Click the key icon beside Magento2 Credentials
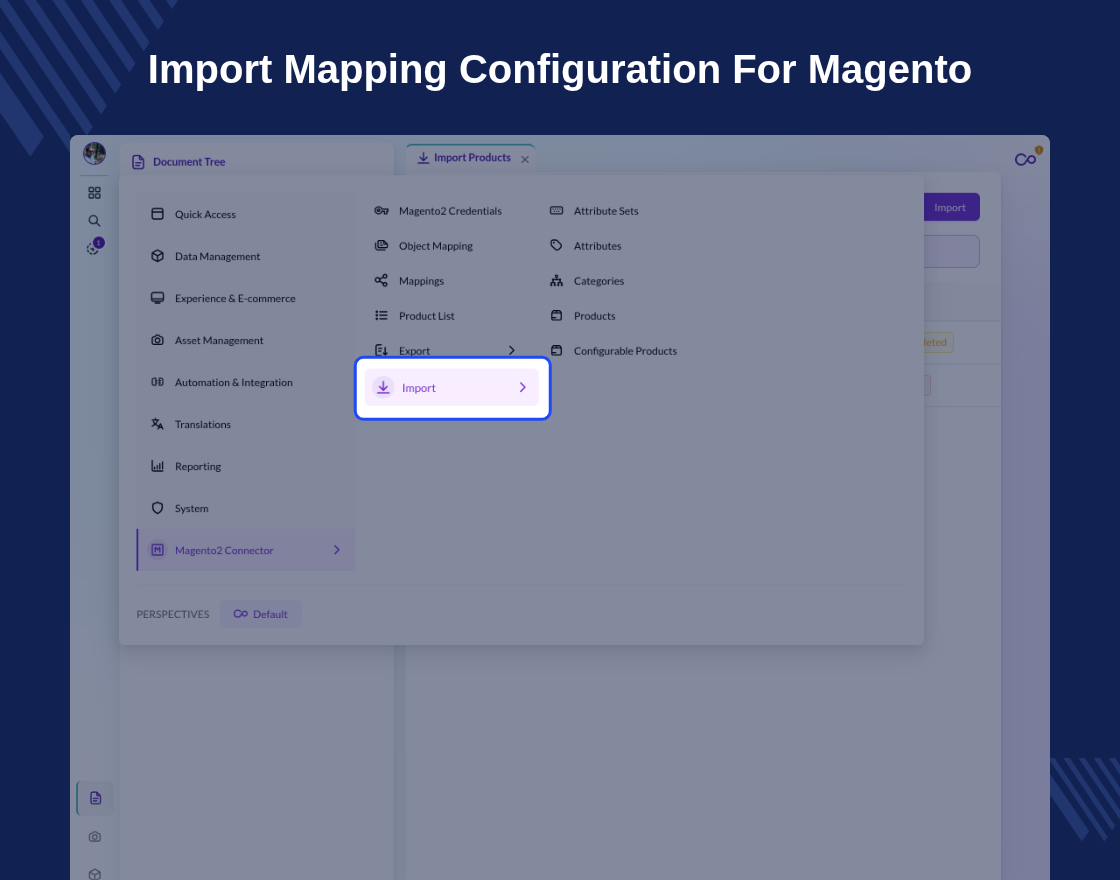This screenshot has width=1120, height=880. point(381,211)
